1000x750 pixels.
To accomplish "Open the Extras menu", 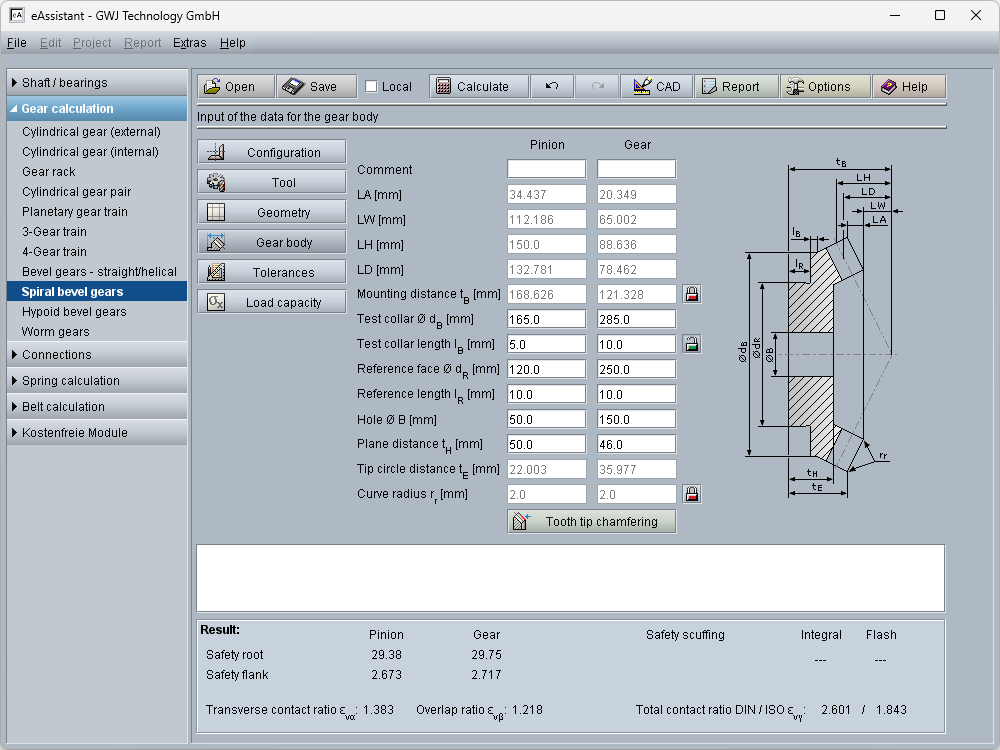I will 189,43.
